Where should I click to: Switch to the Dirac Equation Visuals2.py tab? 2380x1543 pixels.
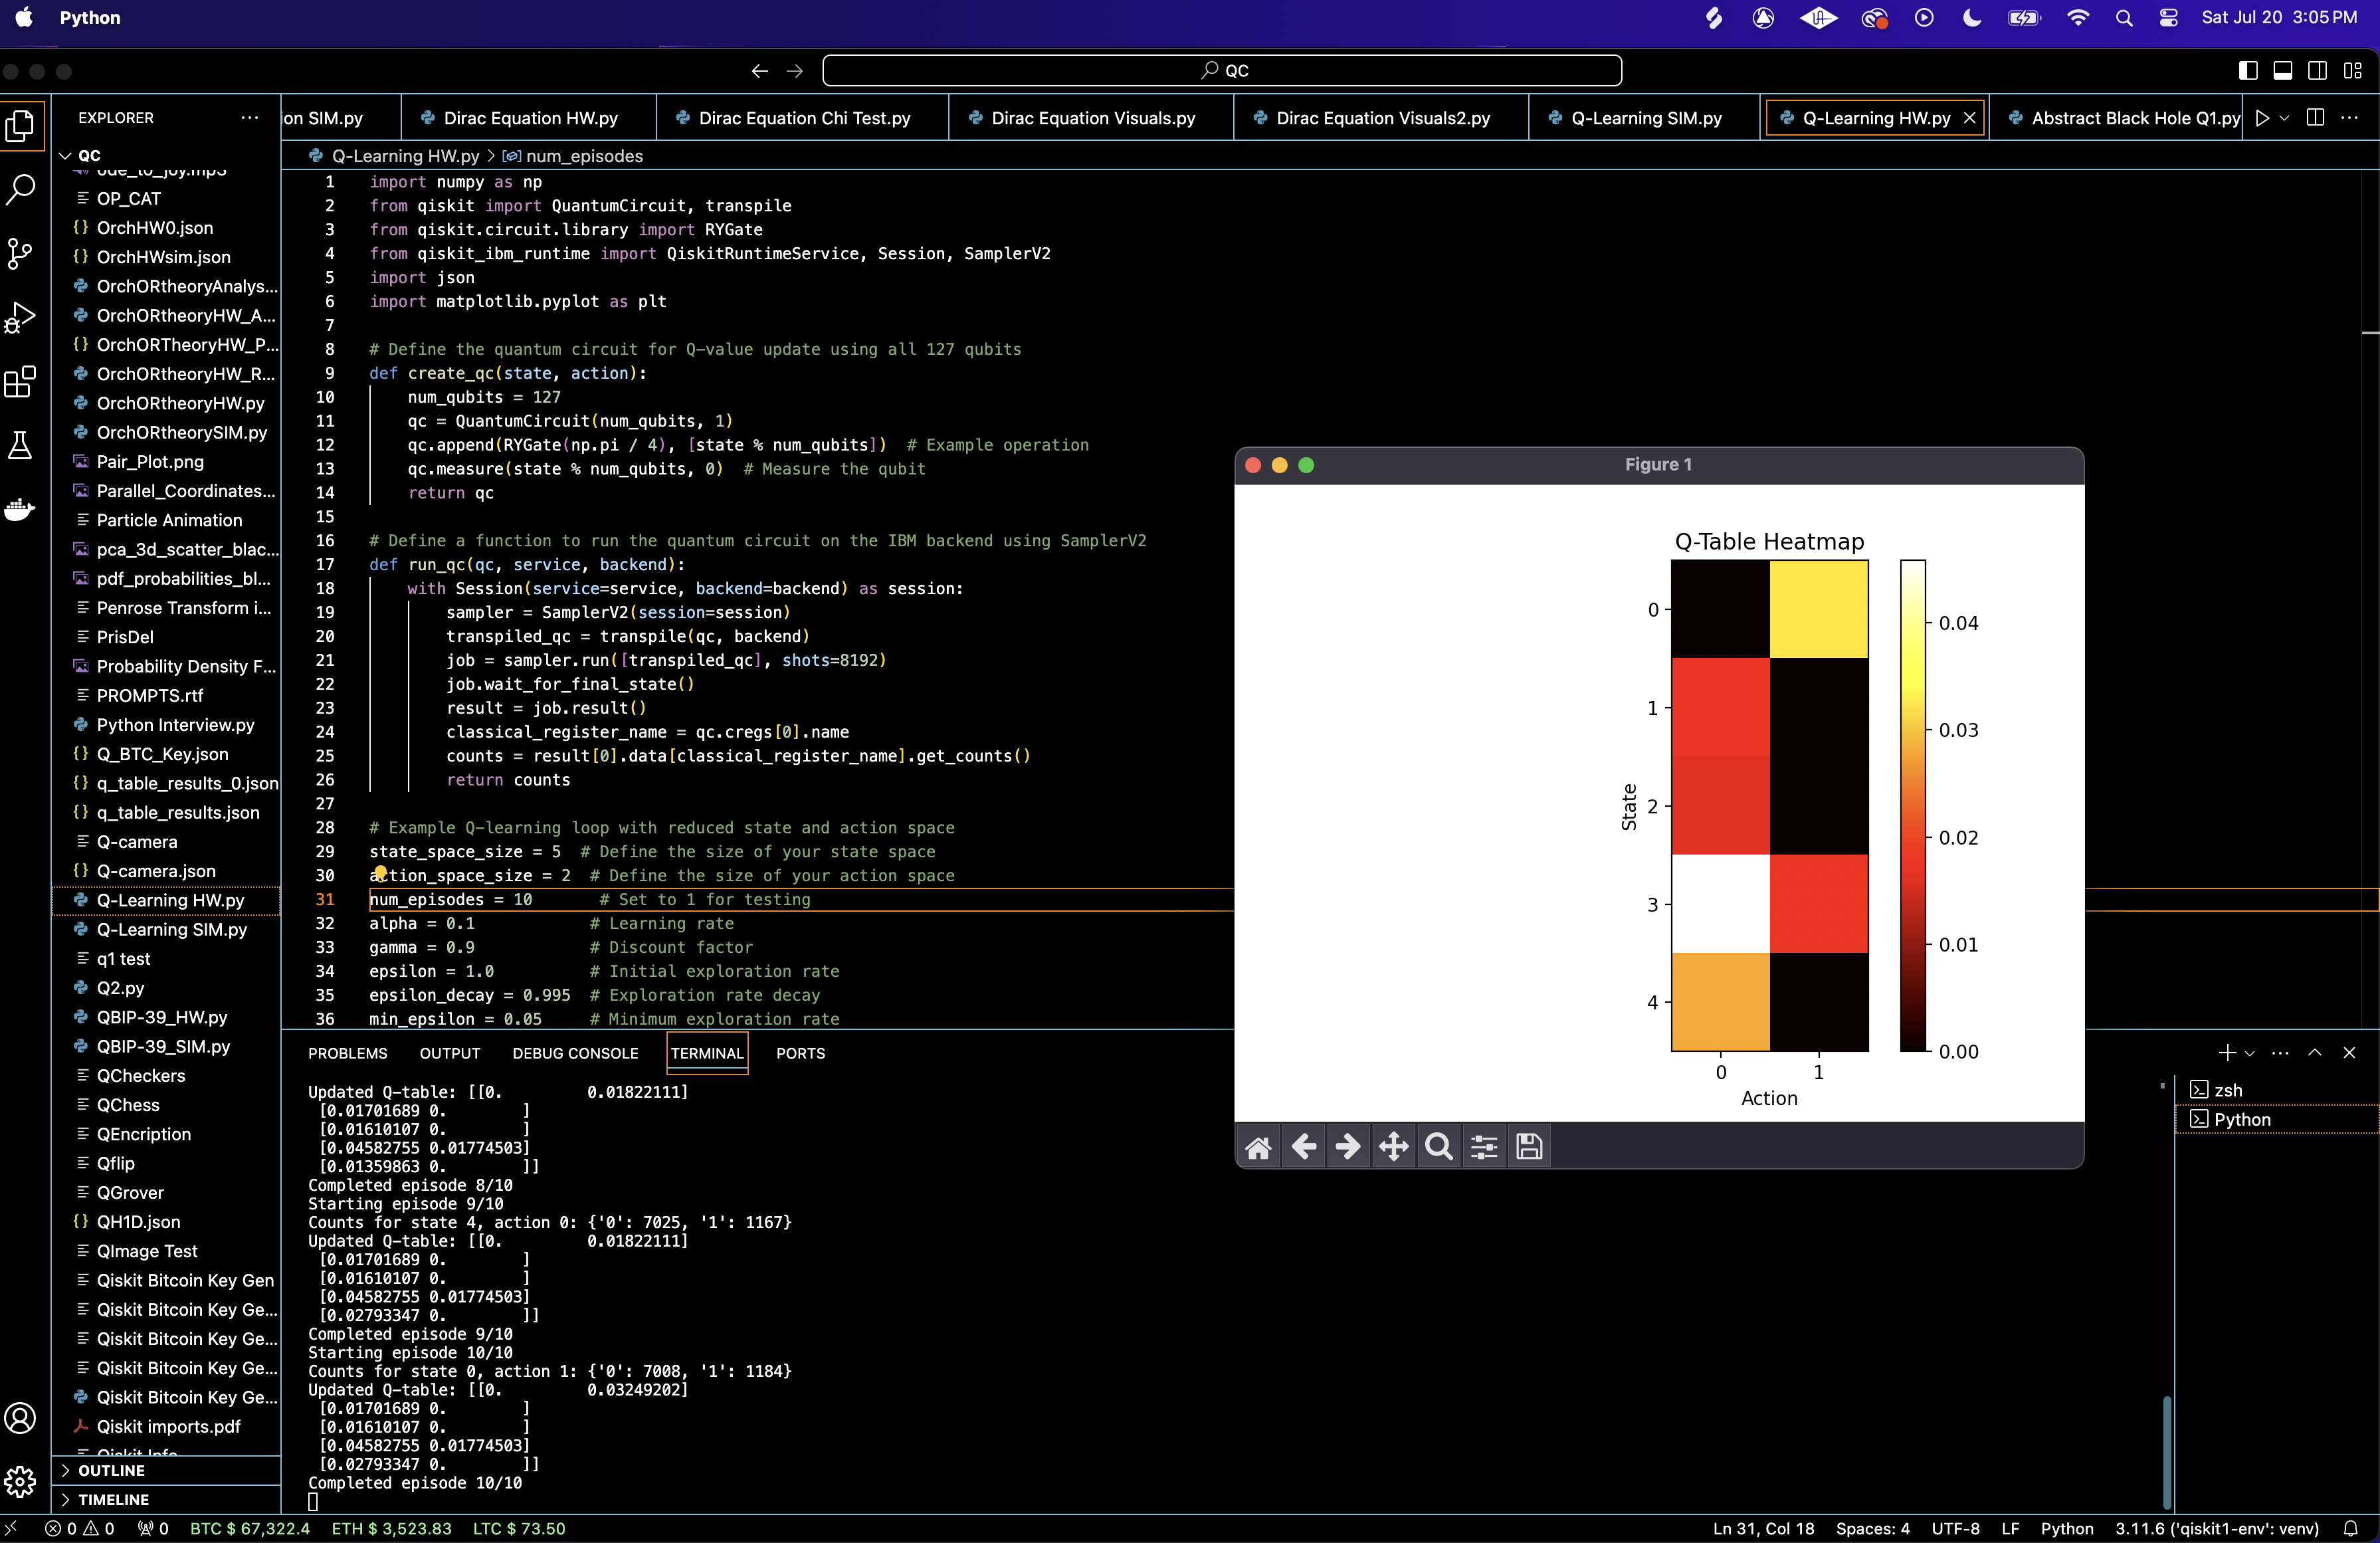click(x=1383, y=118)
